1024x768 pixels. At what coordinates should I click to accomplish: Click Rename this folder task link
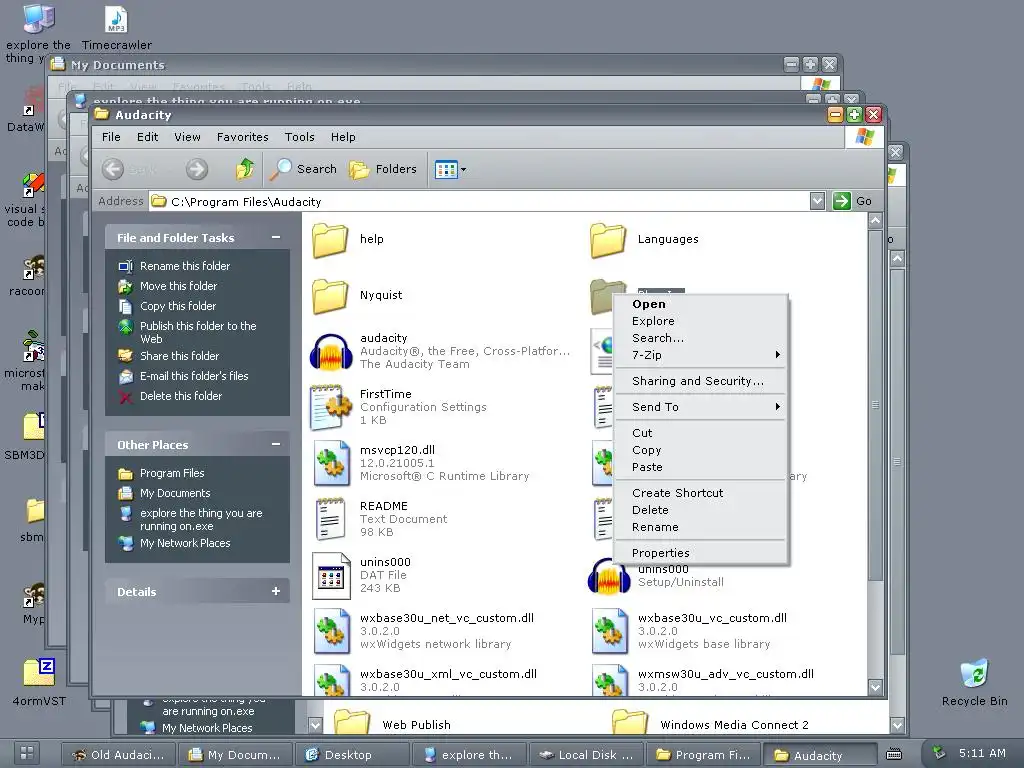tap(185, 266)
